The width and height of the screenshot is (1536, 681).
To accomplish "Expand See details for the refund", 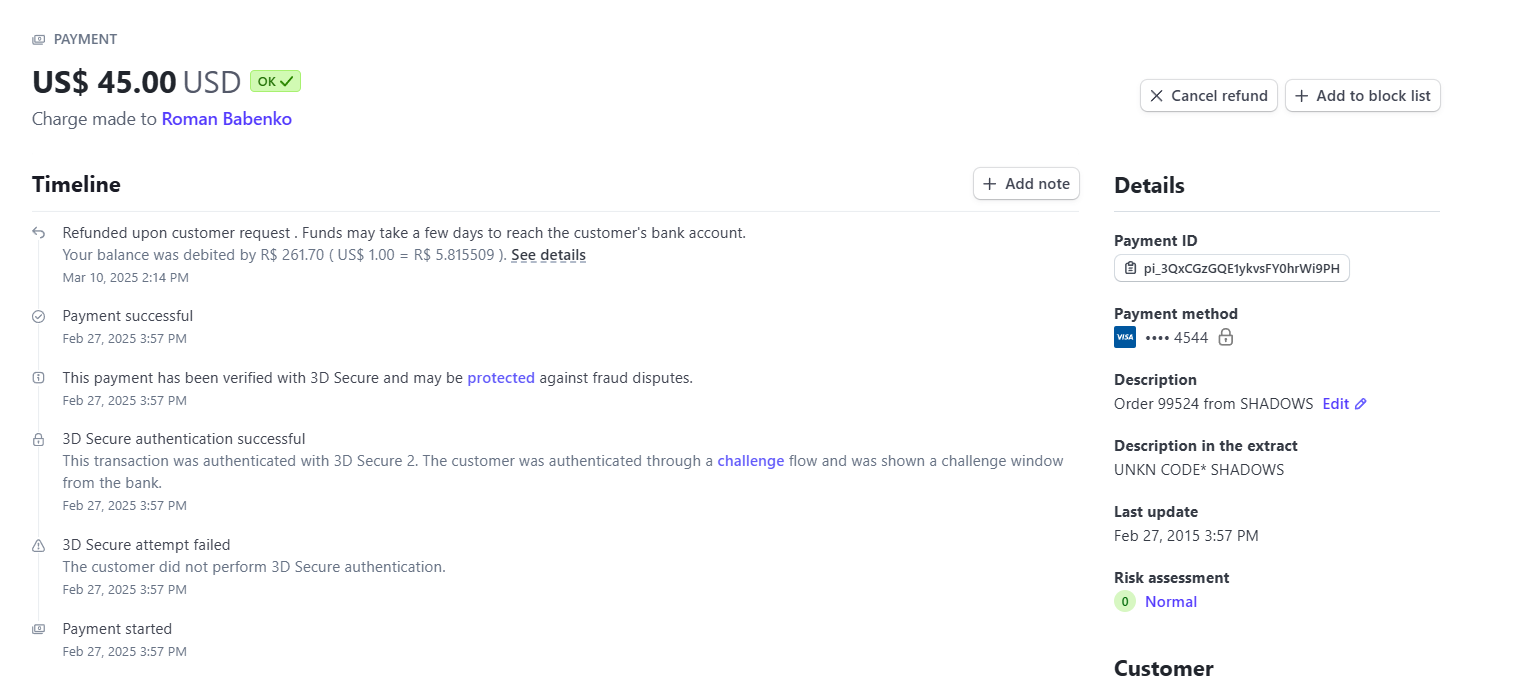I will pos(548,255).
